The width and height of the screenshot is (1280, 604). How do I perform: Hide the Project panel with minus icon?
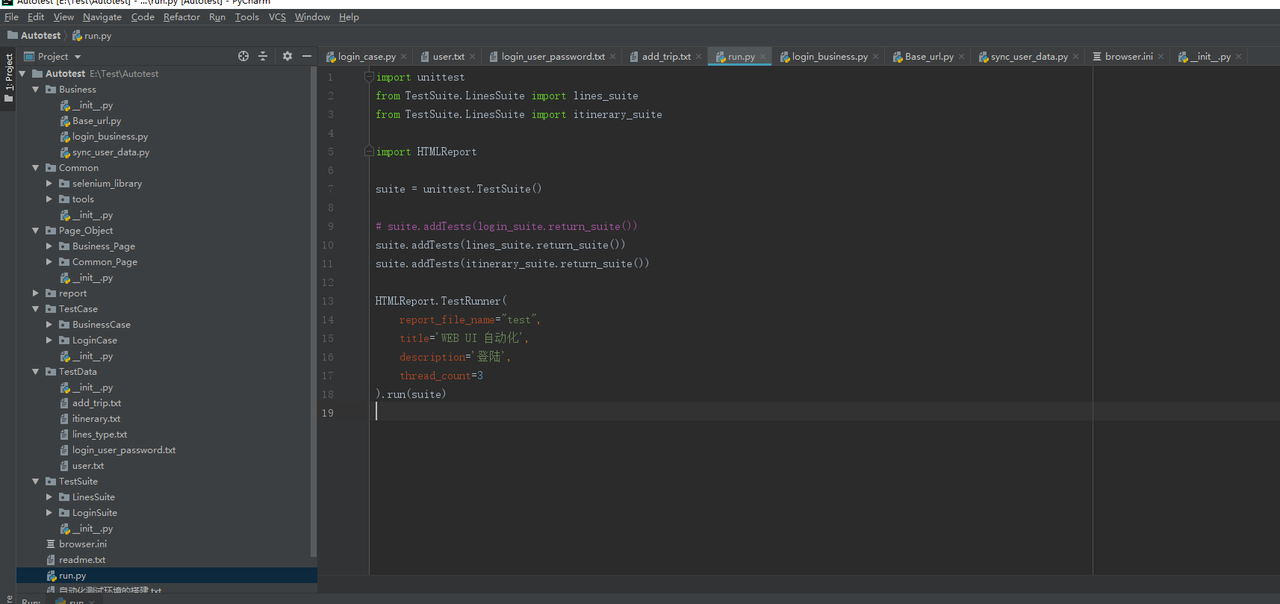tap(306, 57)
